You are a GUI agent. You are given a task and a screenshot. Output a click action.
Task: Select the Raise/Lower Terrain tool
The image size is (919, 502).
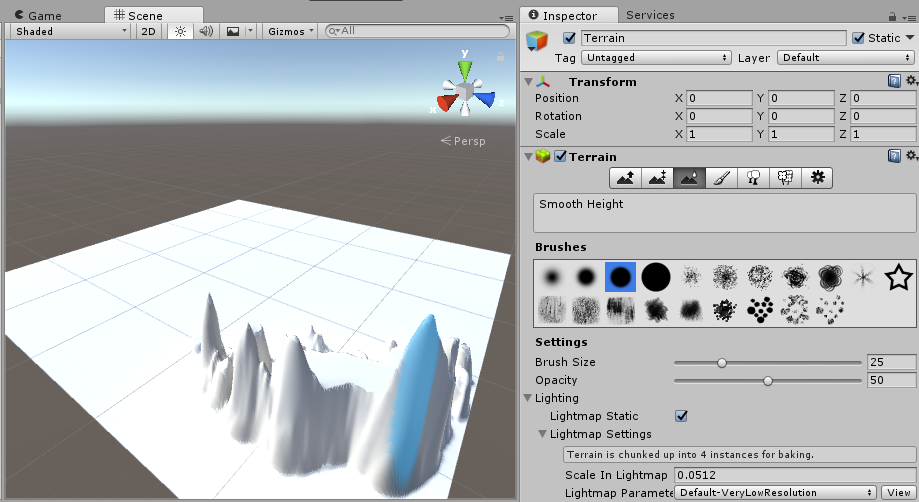(626, 178)
